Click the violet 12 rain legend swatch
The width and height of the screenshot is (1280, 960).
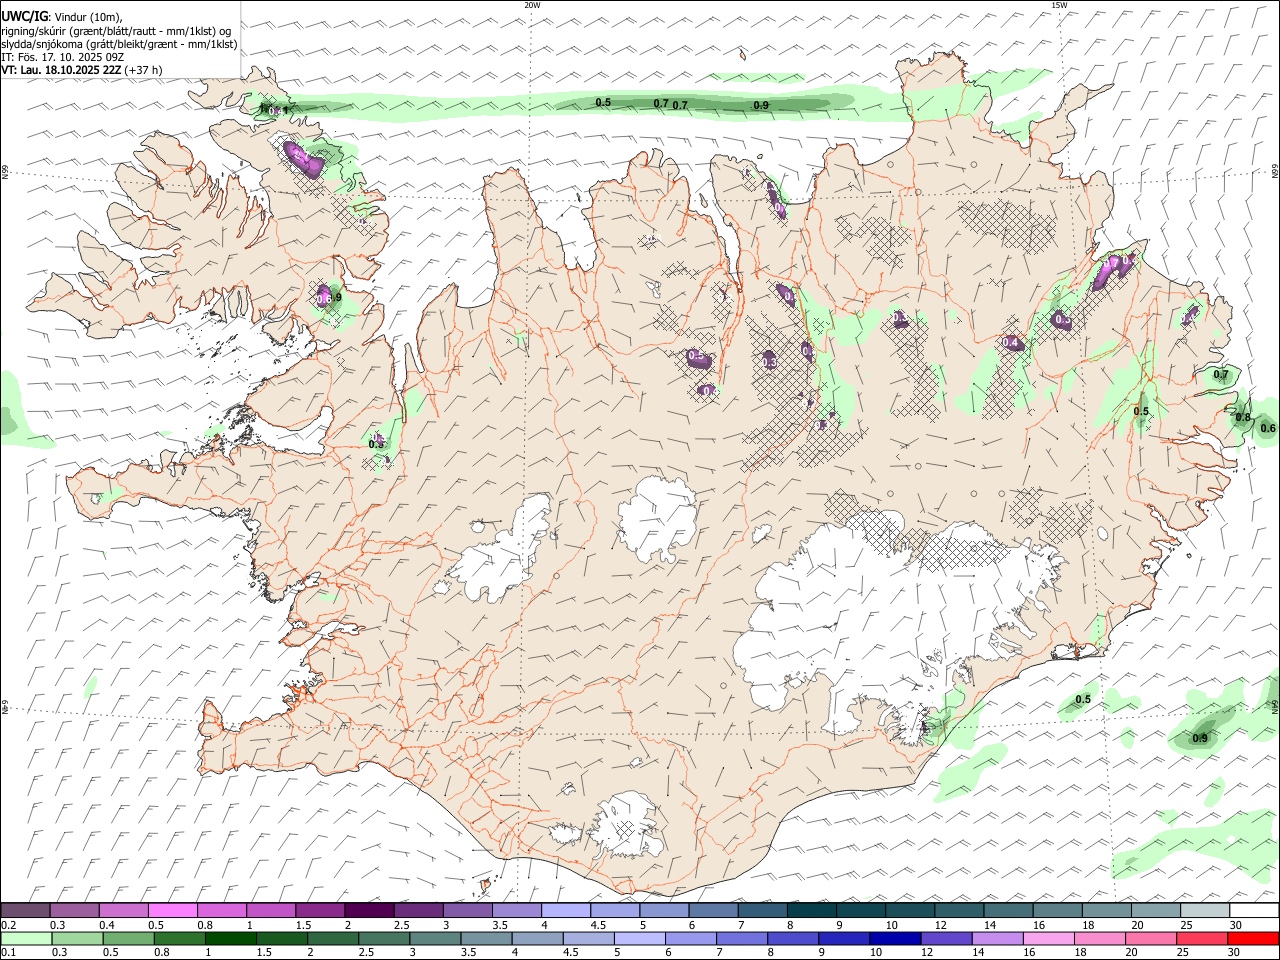click(946, 938)
